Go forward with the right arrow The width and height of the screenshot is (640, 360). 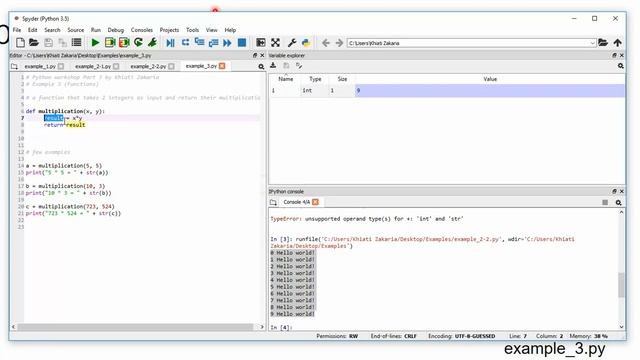pyautogui.click(x=339, y=42)
